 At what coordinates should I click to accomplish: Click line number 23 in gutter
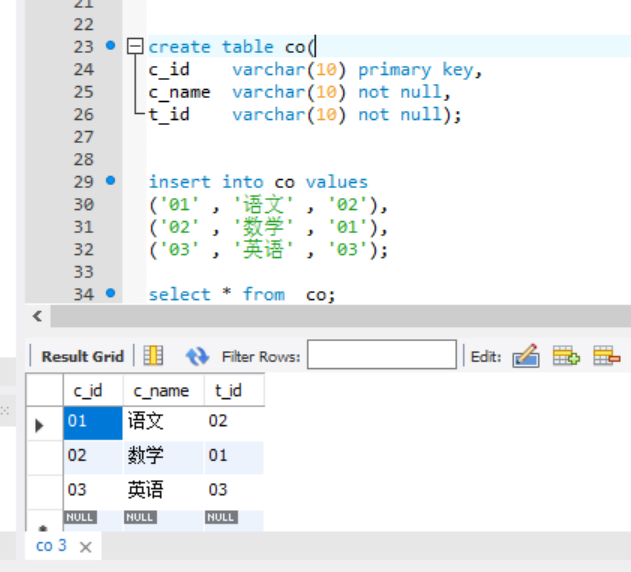coord(83,47)
